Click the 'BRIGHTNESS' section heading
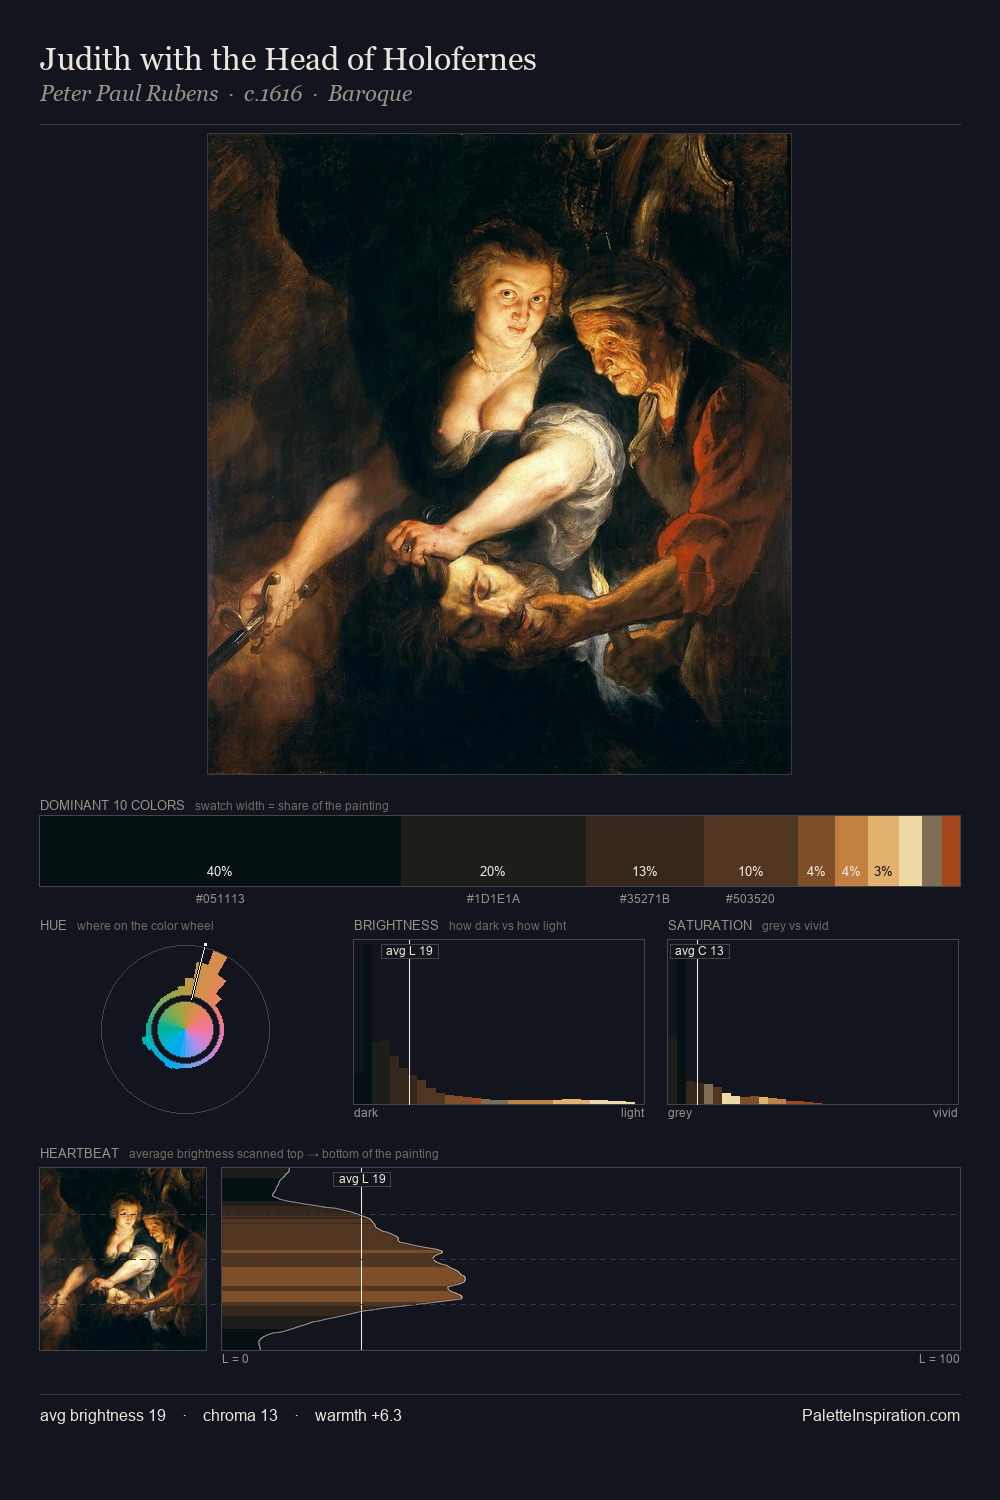Viewport: 1000px width, 1500px height. point(396,925)
